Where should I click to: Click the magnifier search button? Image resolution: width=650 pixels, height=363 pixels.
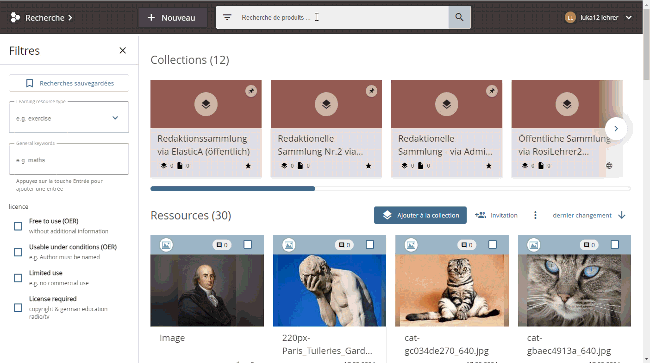pos(459,17)
